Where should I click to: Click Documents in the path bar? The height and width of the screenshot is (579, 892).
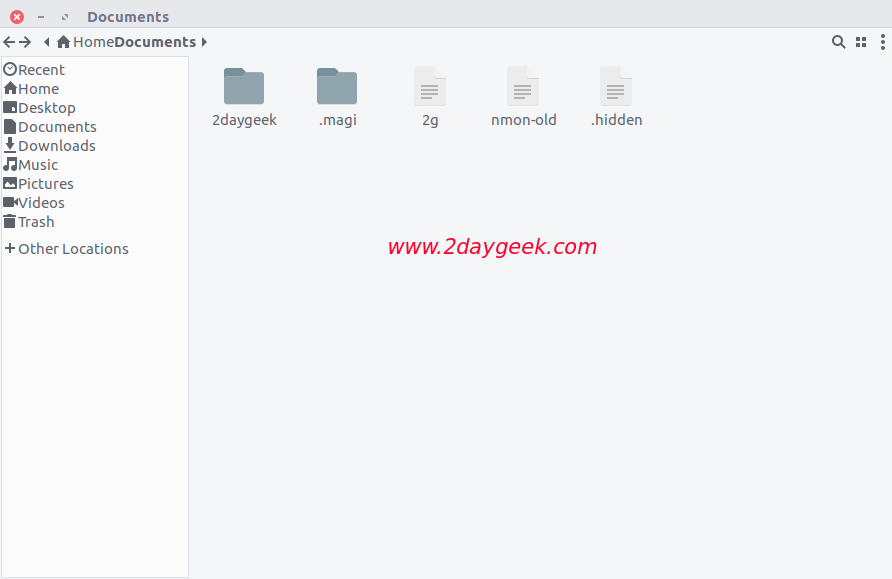click(x=155, y=42)
